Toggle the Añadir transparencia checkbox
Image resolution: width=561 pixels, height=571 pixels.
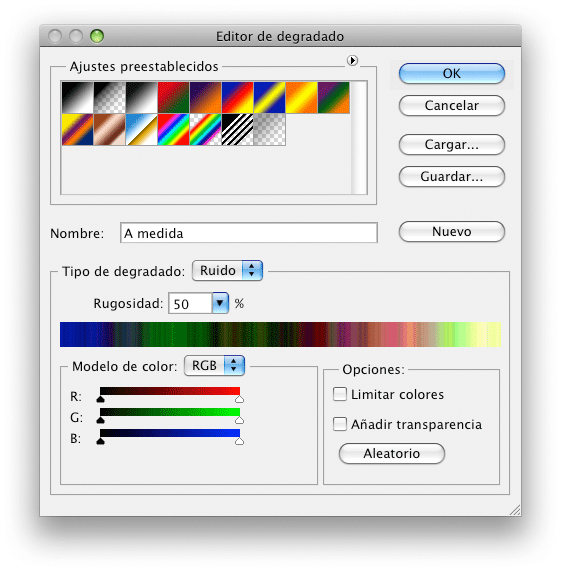tap(340, 424)
